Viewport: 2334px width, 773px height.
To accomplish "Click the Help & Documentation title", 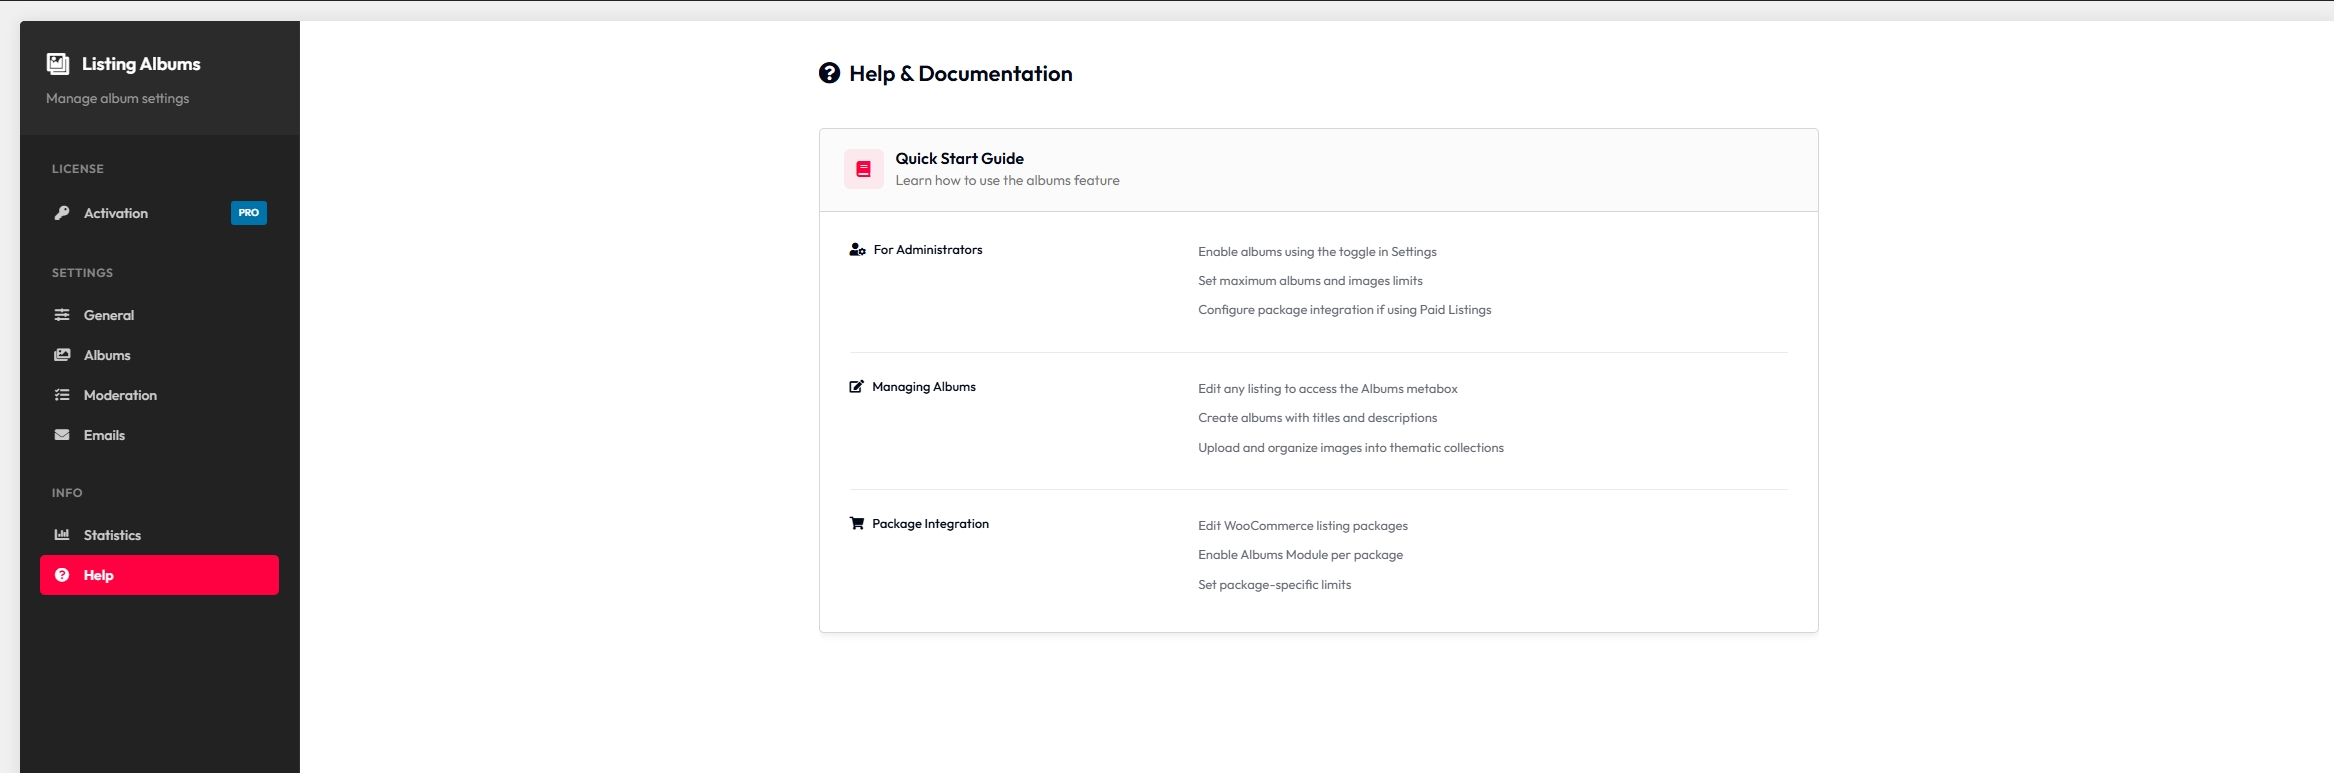I will [960, 74].
